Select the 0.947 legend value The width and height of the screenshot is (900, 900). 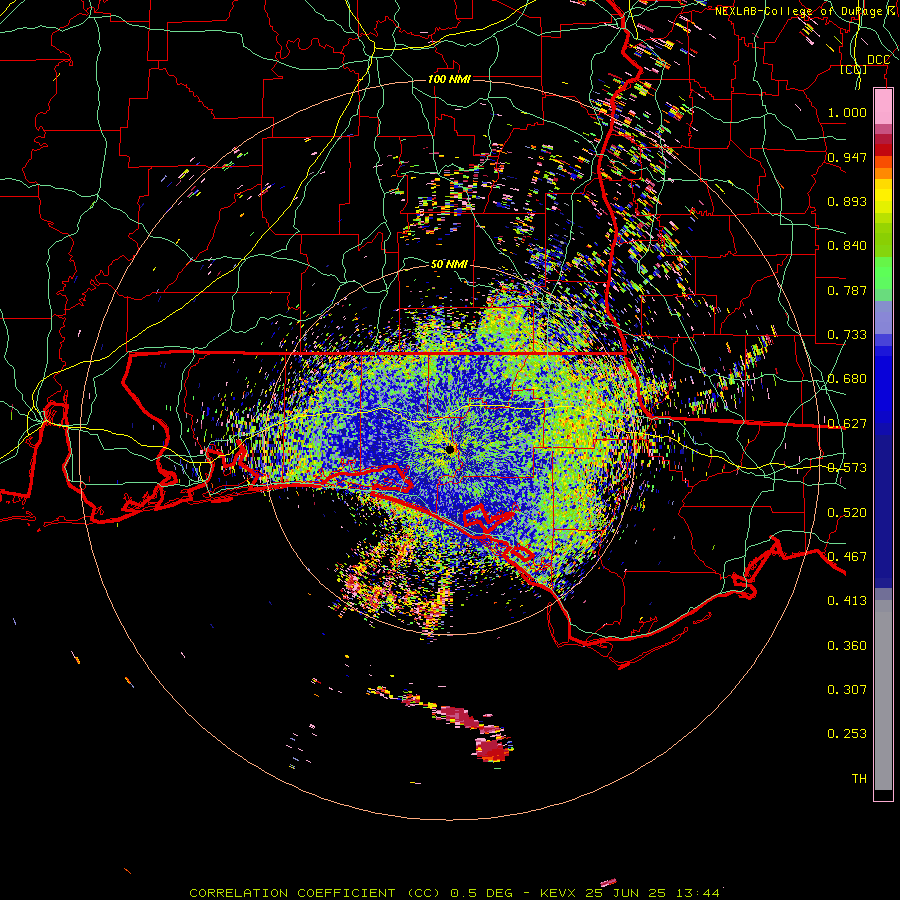point(847,157)
